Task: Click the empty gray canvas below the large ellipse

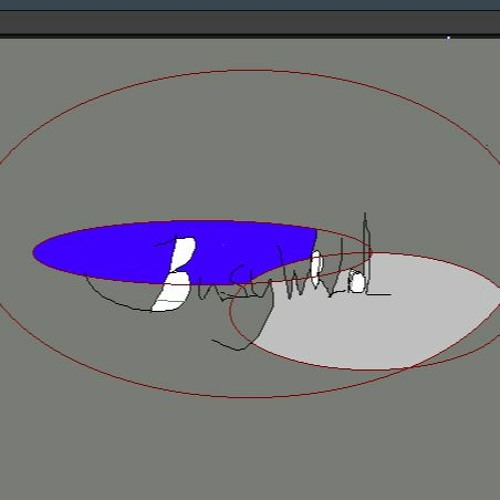Action: pyautogui.click(x=250, y=447)
